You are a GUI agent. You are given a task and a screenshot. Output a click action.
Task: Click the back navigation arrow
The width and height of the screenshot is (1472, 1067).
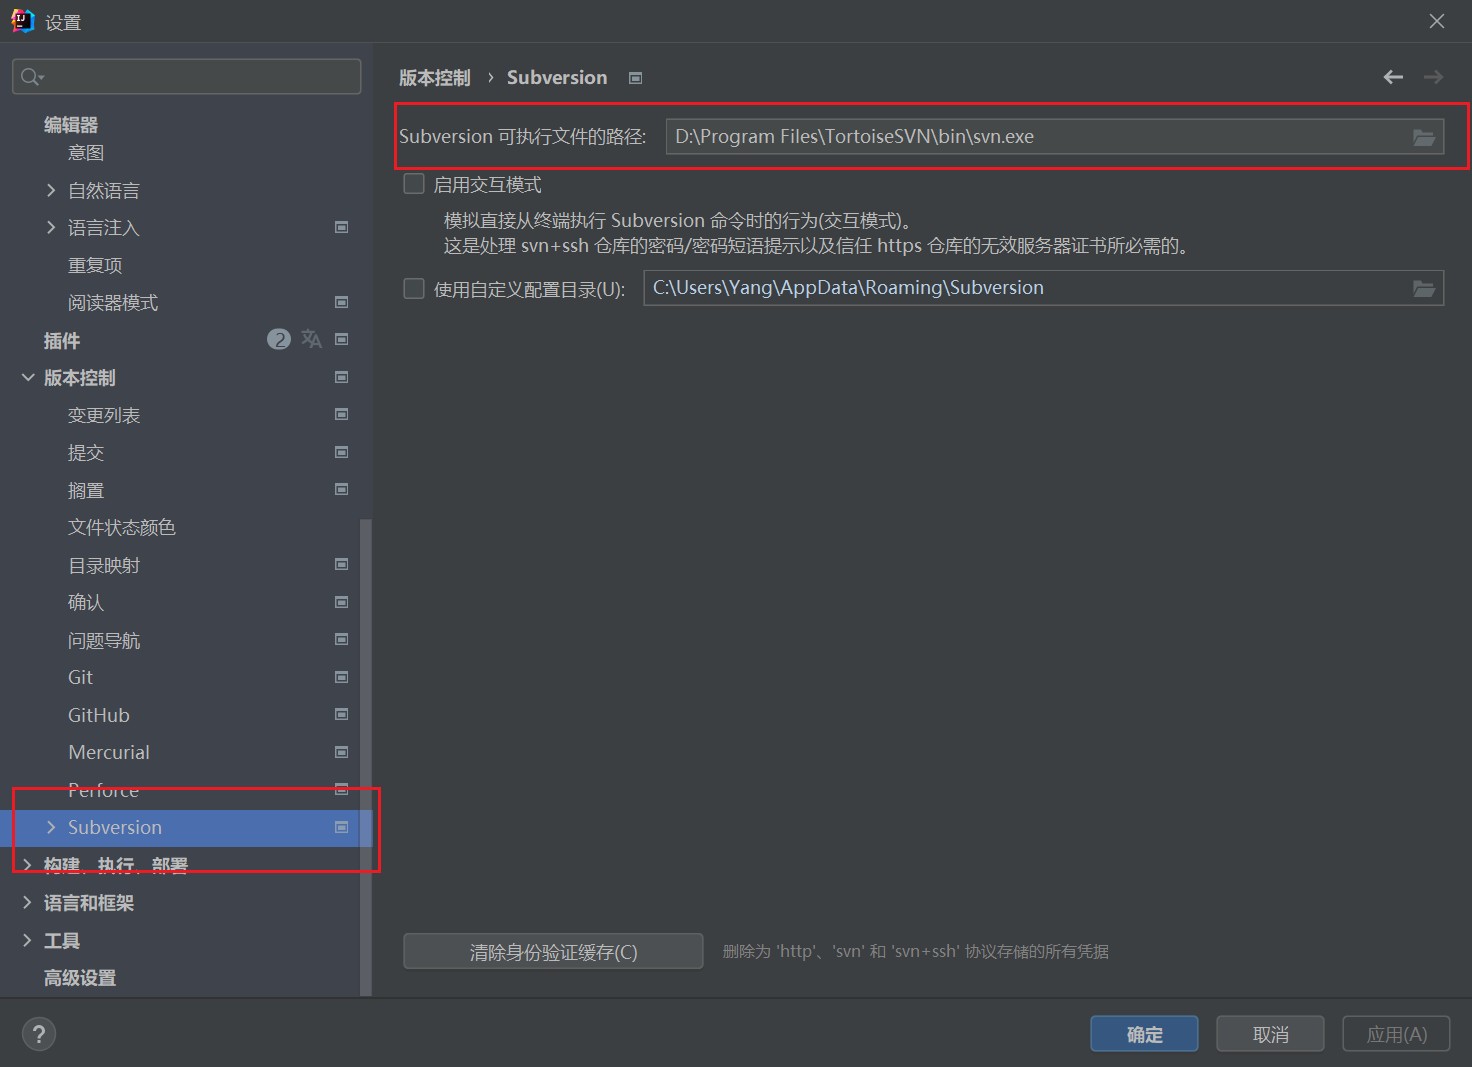1393,77
